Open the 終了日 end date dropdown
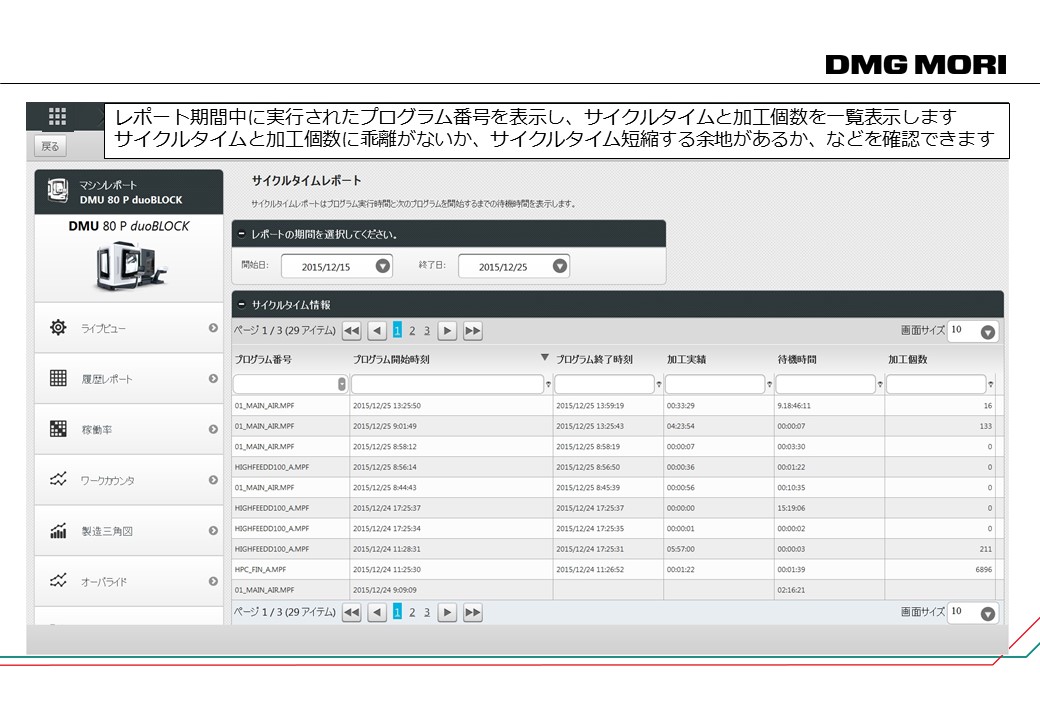 tap(560, 266)
